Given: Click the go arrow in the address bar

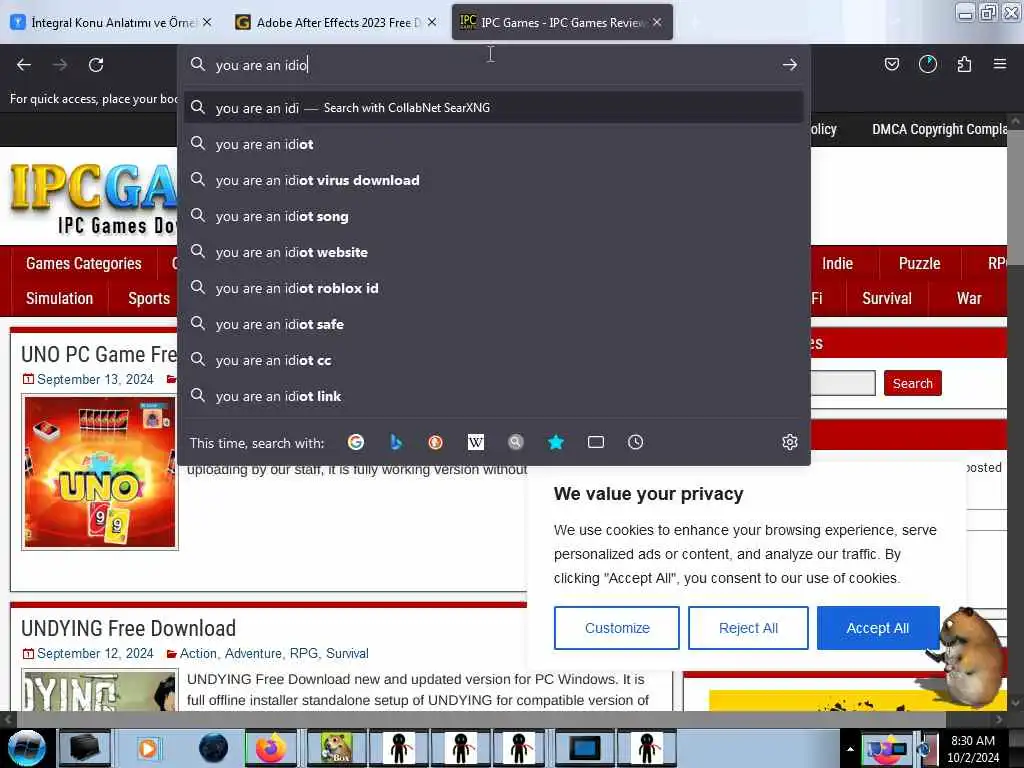Looking at the screenshot, I should tap(790, 65).
